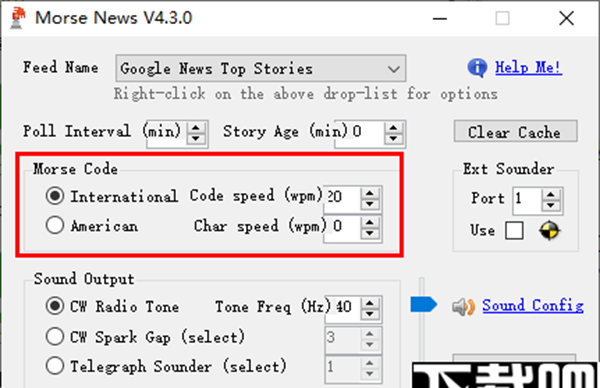Decrease the Char speed wpm value

(x=370, y=233)
